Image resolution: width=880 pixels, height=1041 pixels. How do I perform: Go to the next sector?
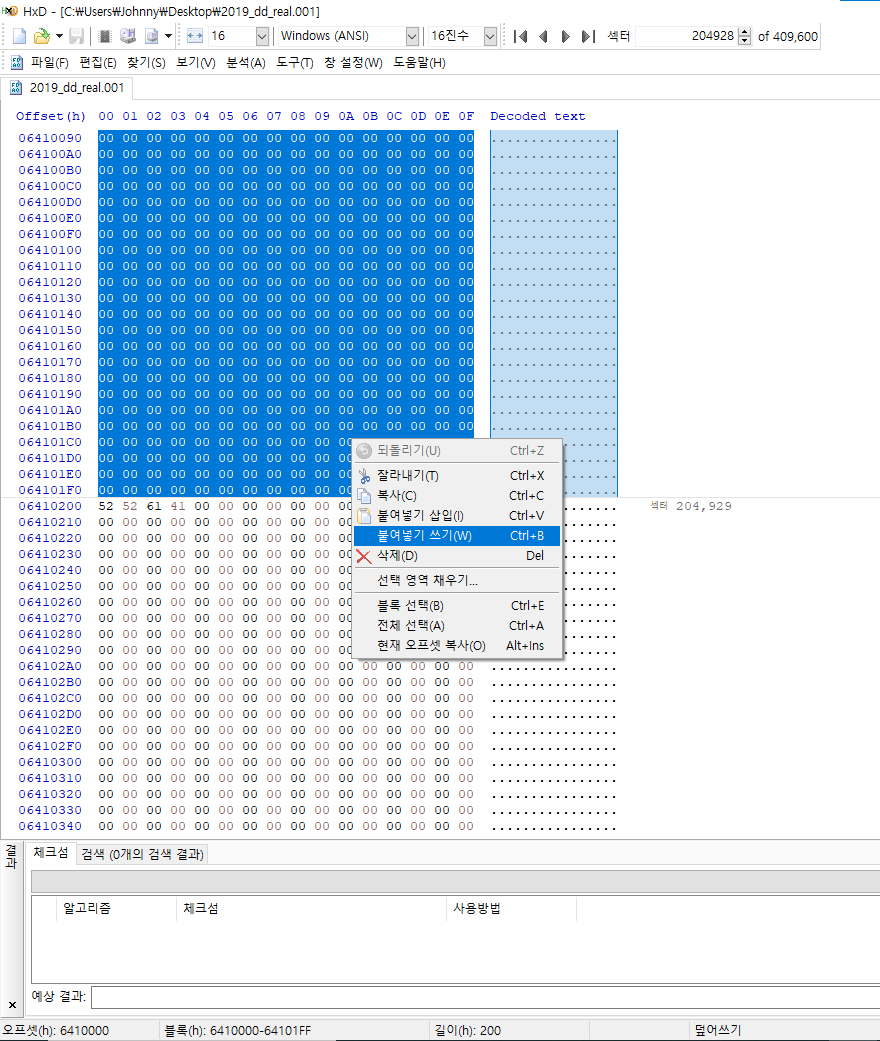(x=565, y=36)
